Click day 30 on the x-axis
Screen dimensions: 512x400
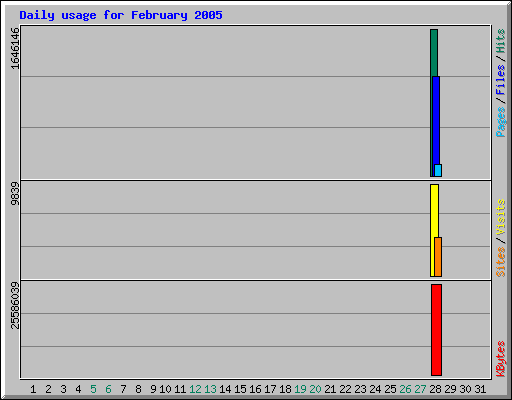[465, 389]
